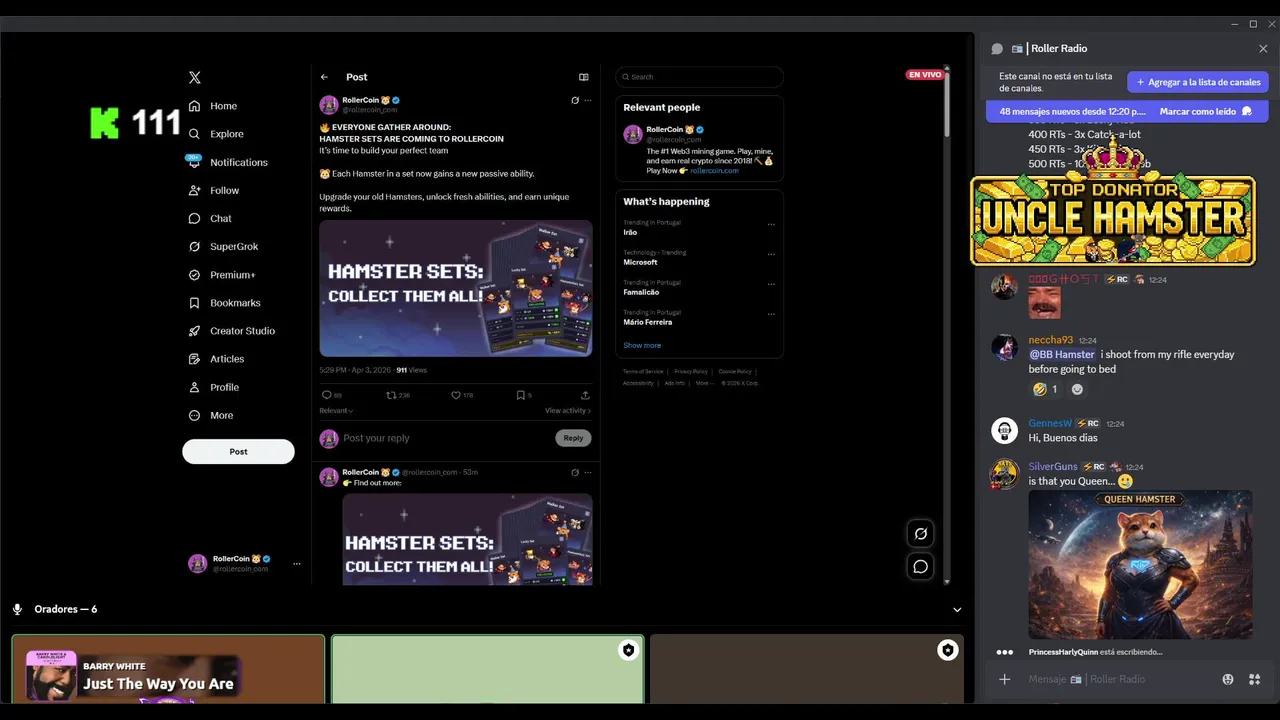Open three-dot menu beside Microsoft trend
1280x720 pixels.
(771, 254)
